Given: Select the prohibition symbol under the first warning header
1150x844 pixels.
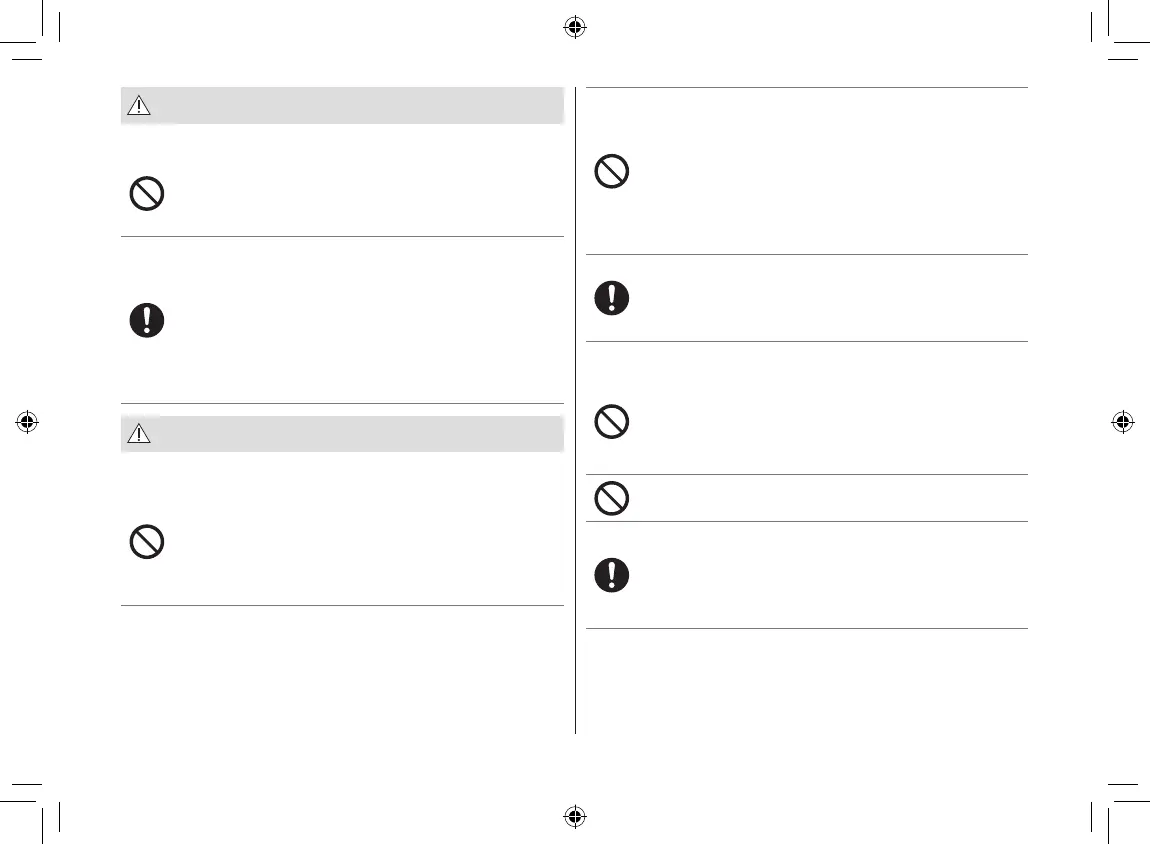Looking at the screenshot, I should coord(147,192).
